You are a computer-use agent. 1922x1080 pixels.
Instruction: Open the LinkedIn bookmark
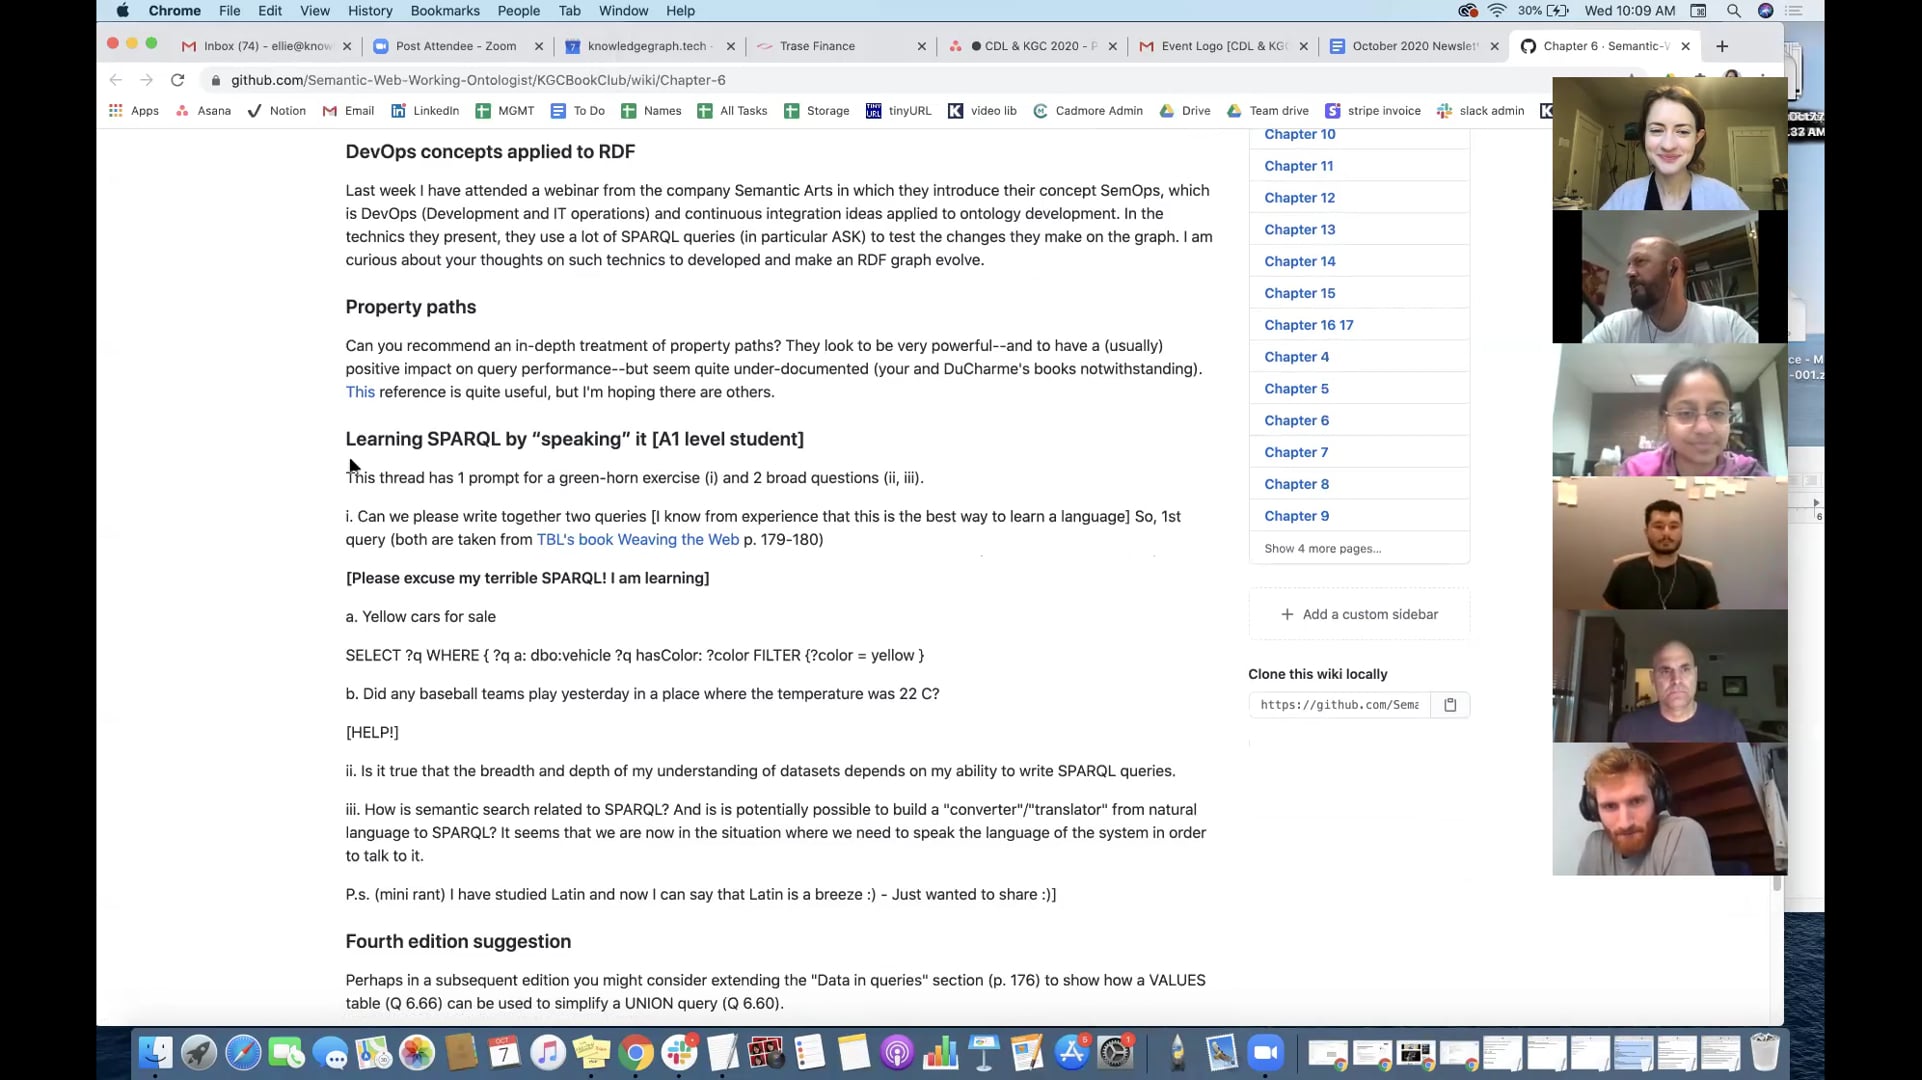424,111
